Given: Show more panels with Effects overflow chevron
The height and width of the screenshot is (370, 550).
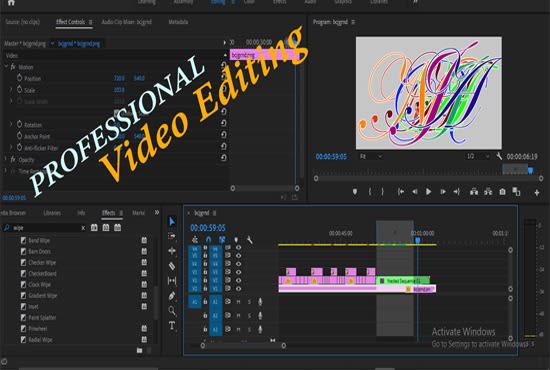Looking at the screenshot, I should (157, 213).
